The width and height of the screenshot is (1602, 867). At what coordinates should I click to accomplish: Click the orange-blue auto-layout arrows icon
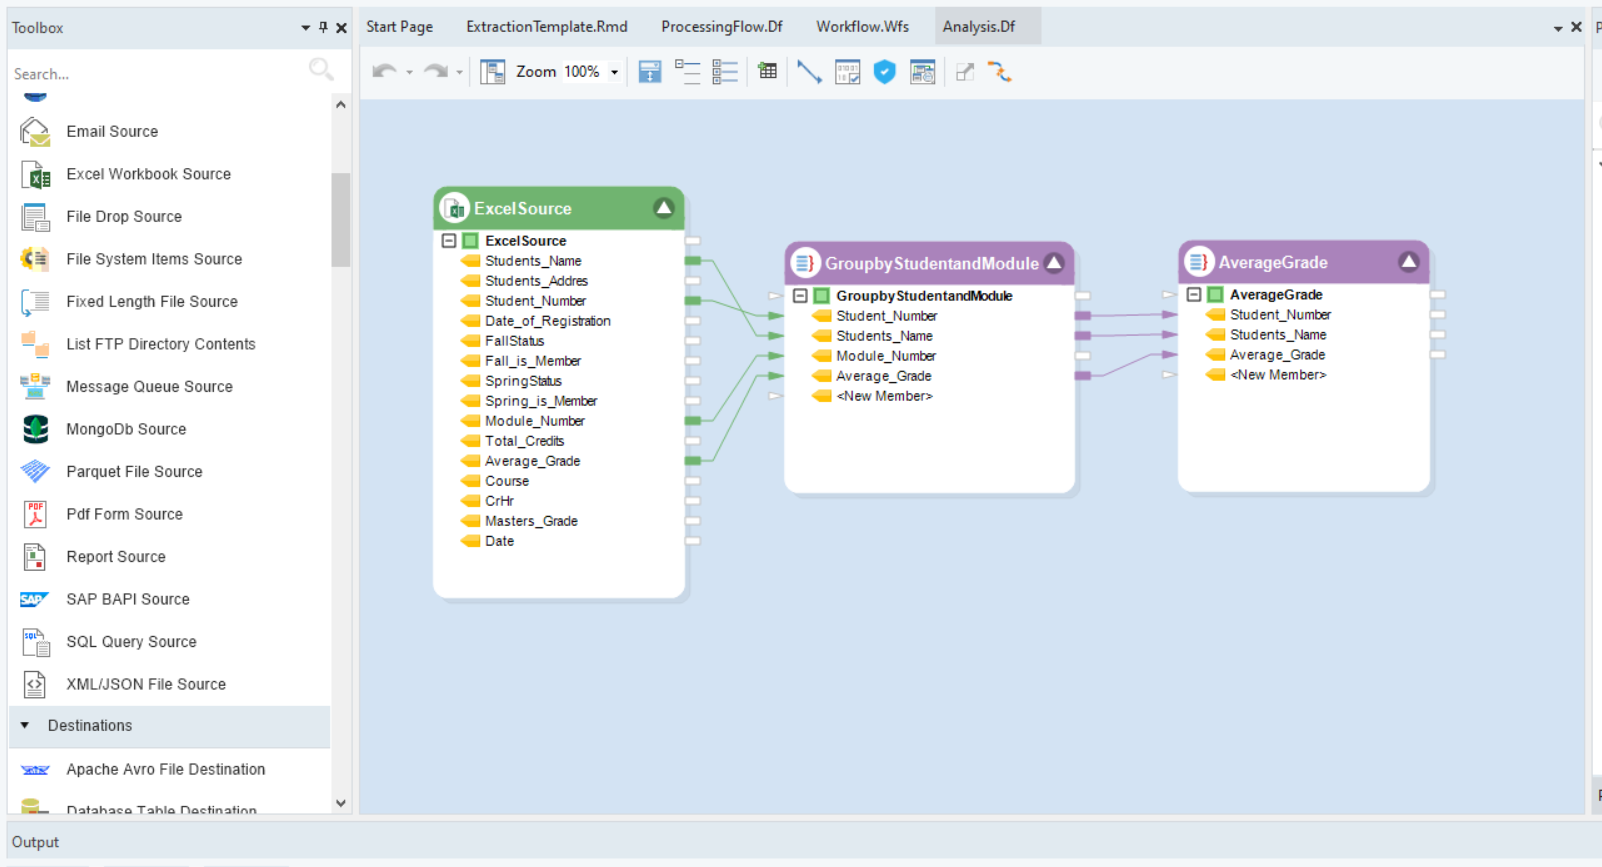(999, 72)
